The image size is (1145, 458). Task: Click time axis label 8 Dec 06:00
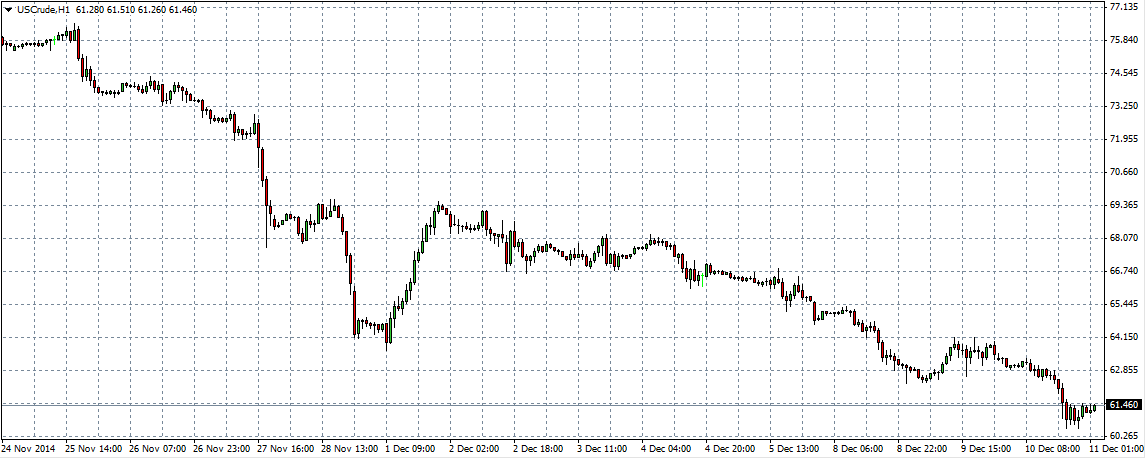859,449
